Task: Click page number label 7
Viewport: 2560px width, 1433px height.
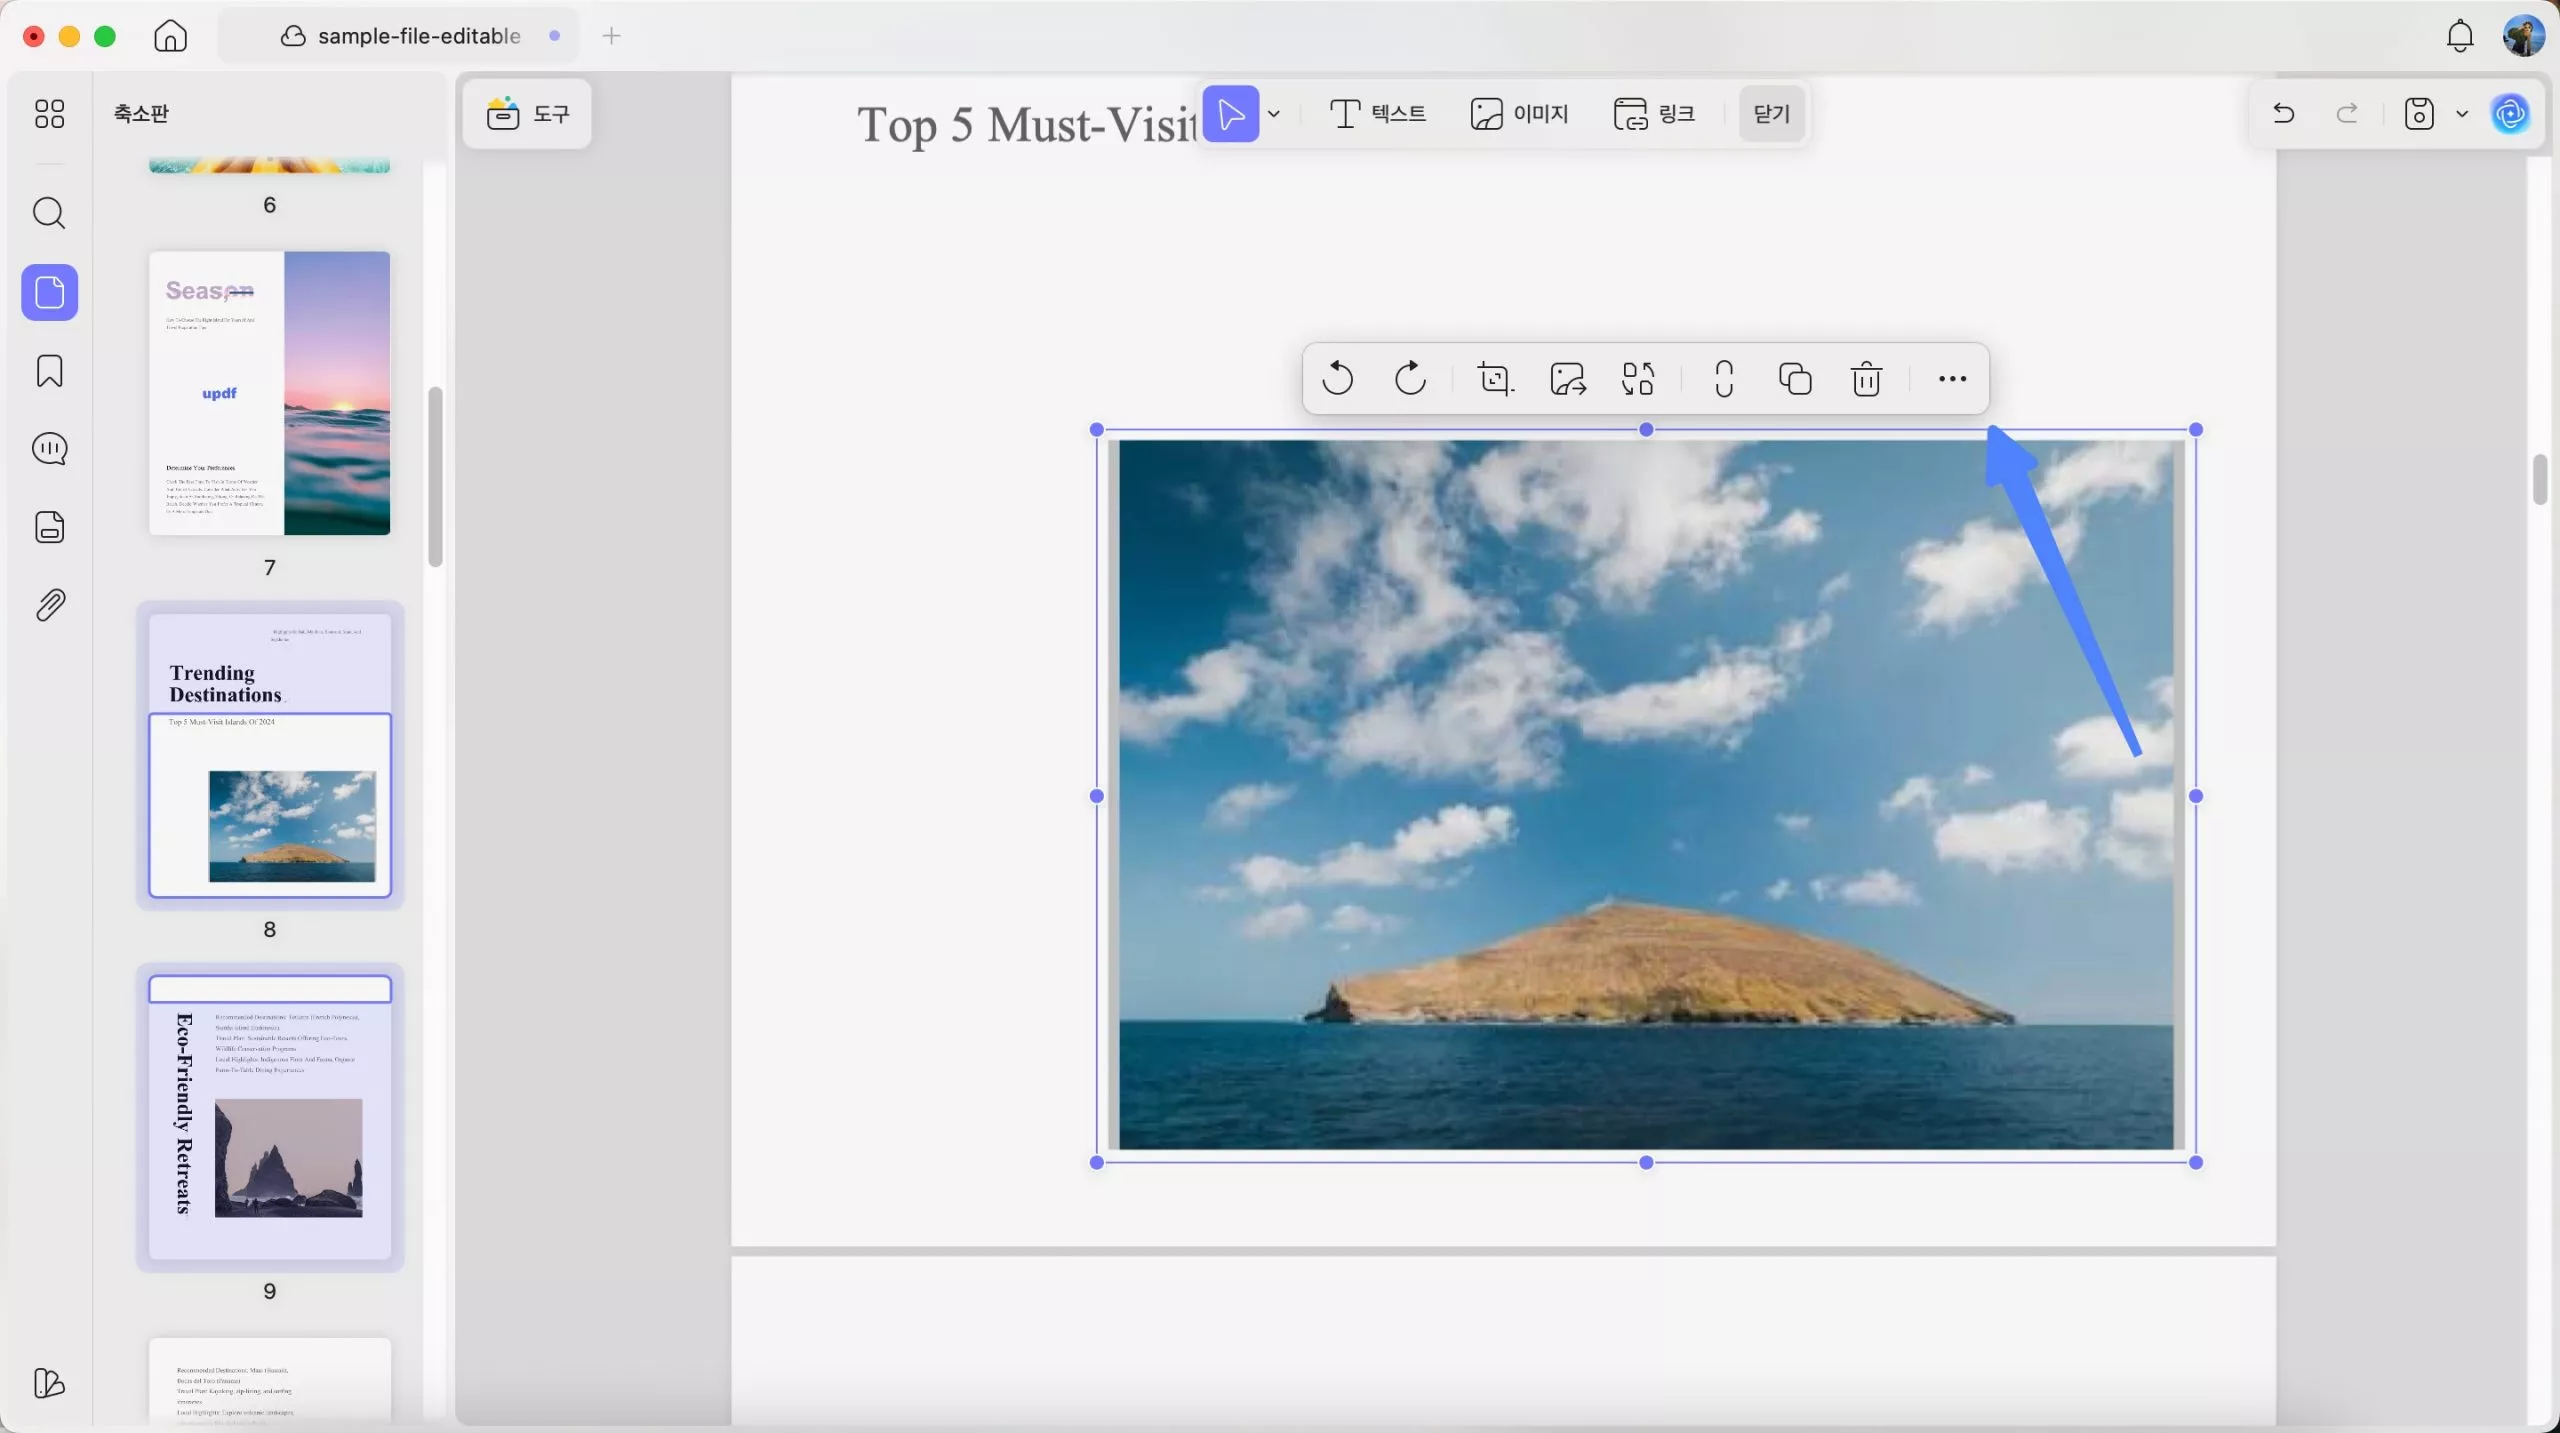Action: [x=269, y=567]
